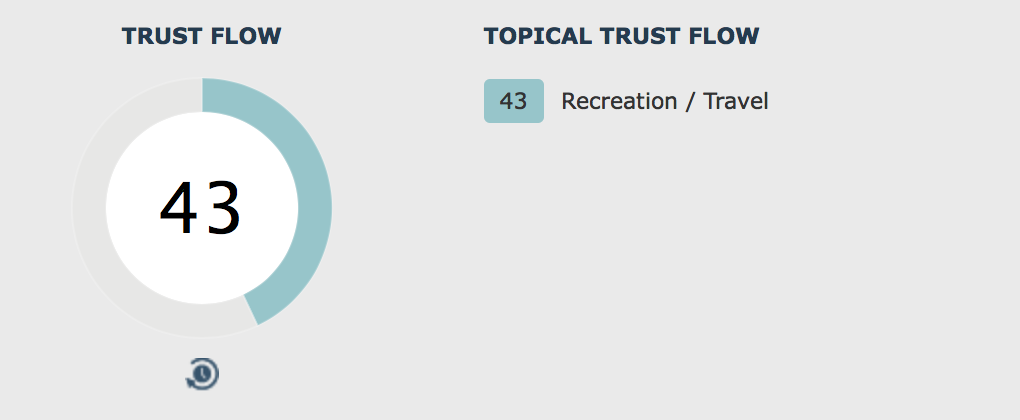Viewport: 1020px width, 420px height.
Task: Open the Recreation / Travel topic
Action: (664, 101)
